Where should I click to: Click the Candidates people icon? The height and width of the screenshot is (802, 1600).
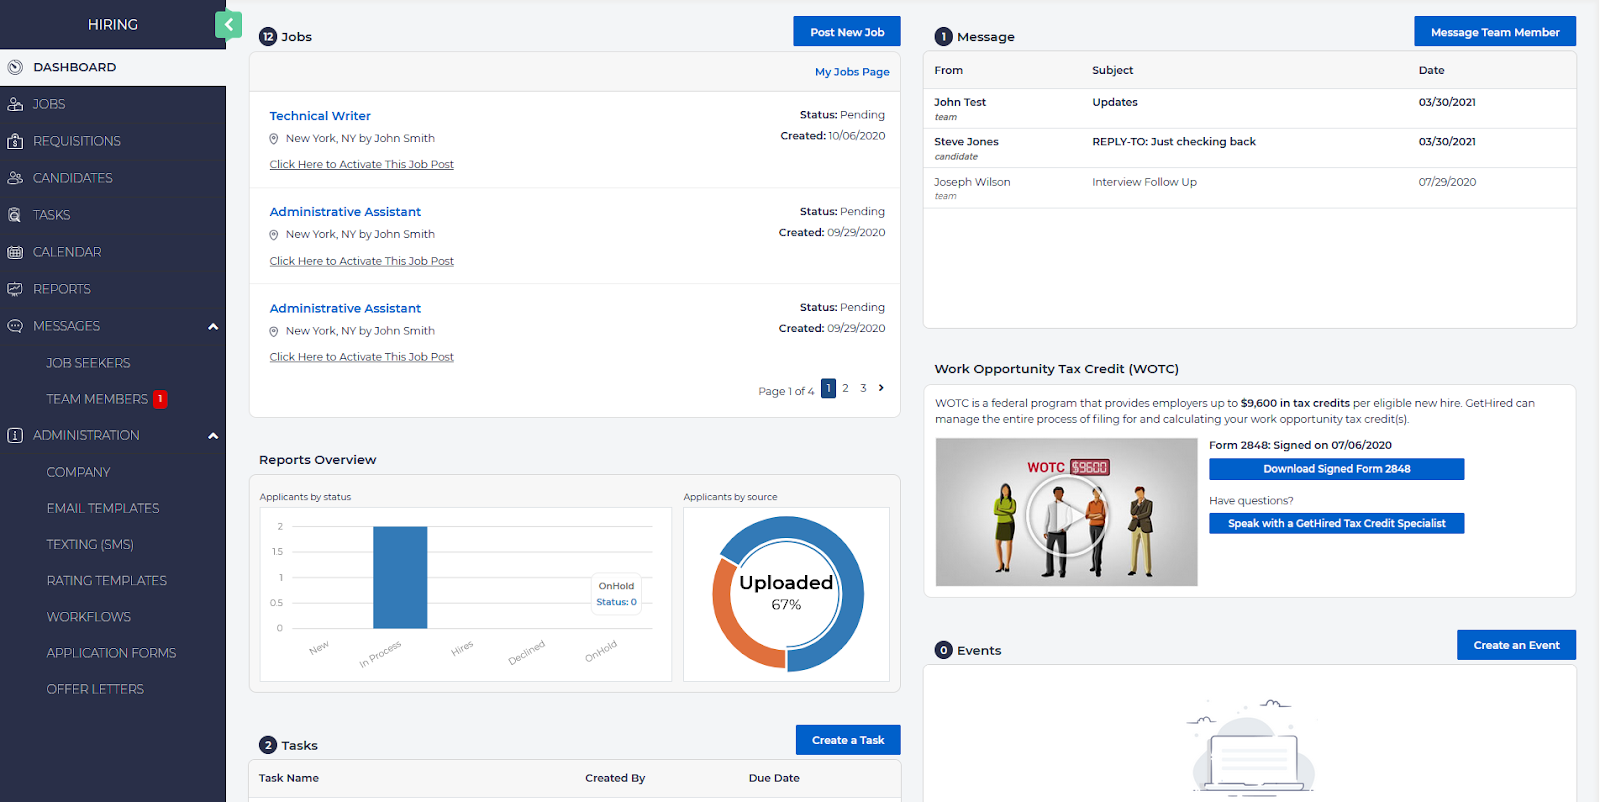point(15,178)
